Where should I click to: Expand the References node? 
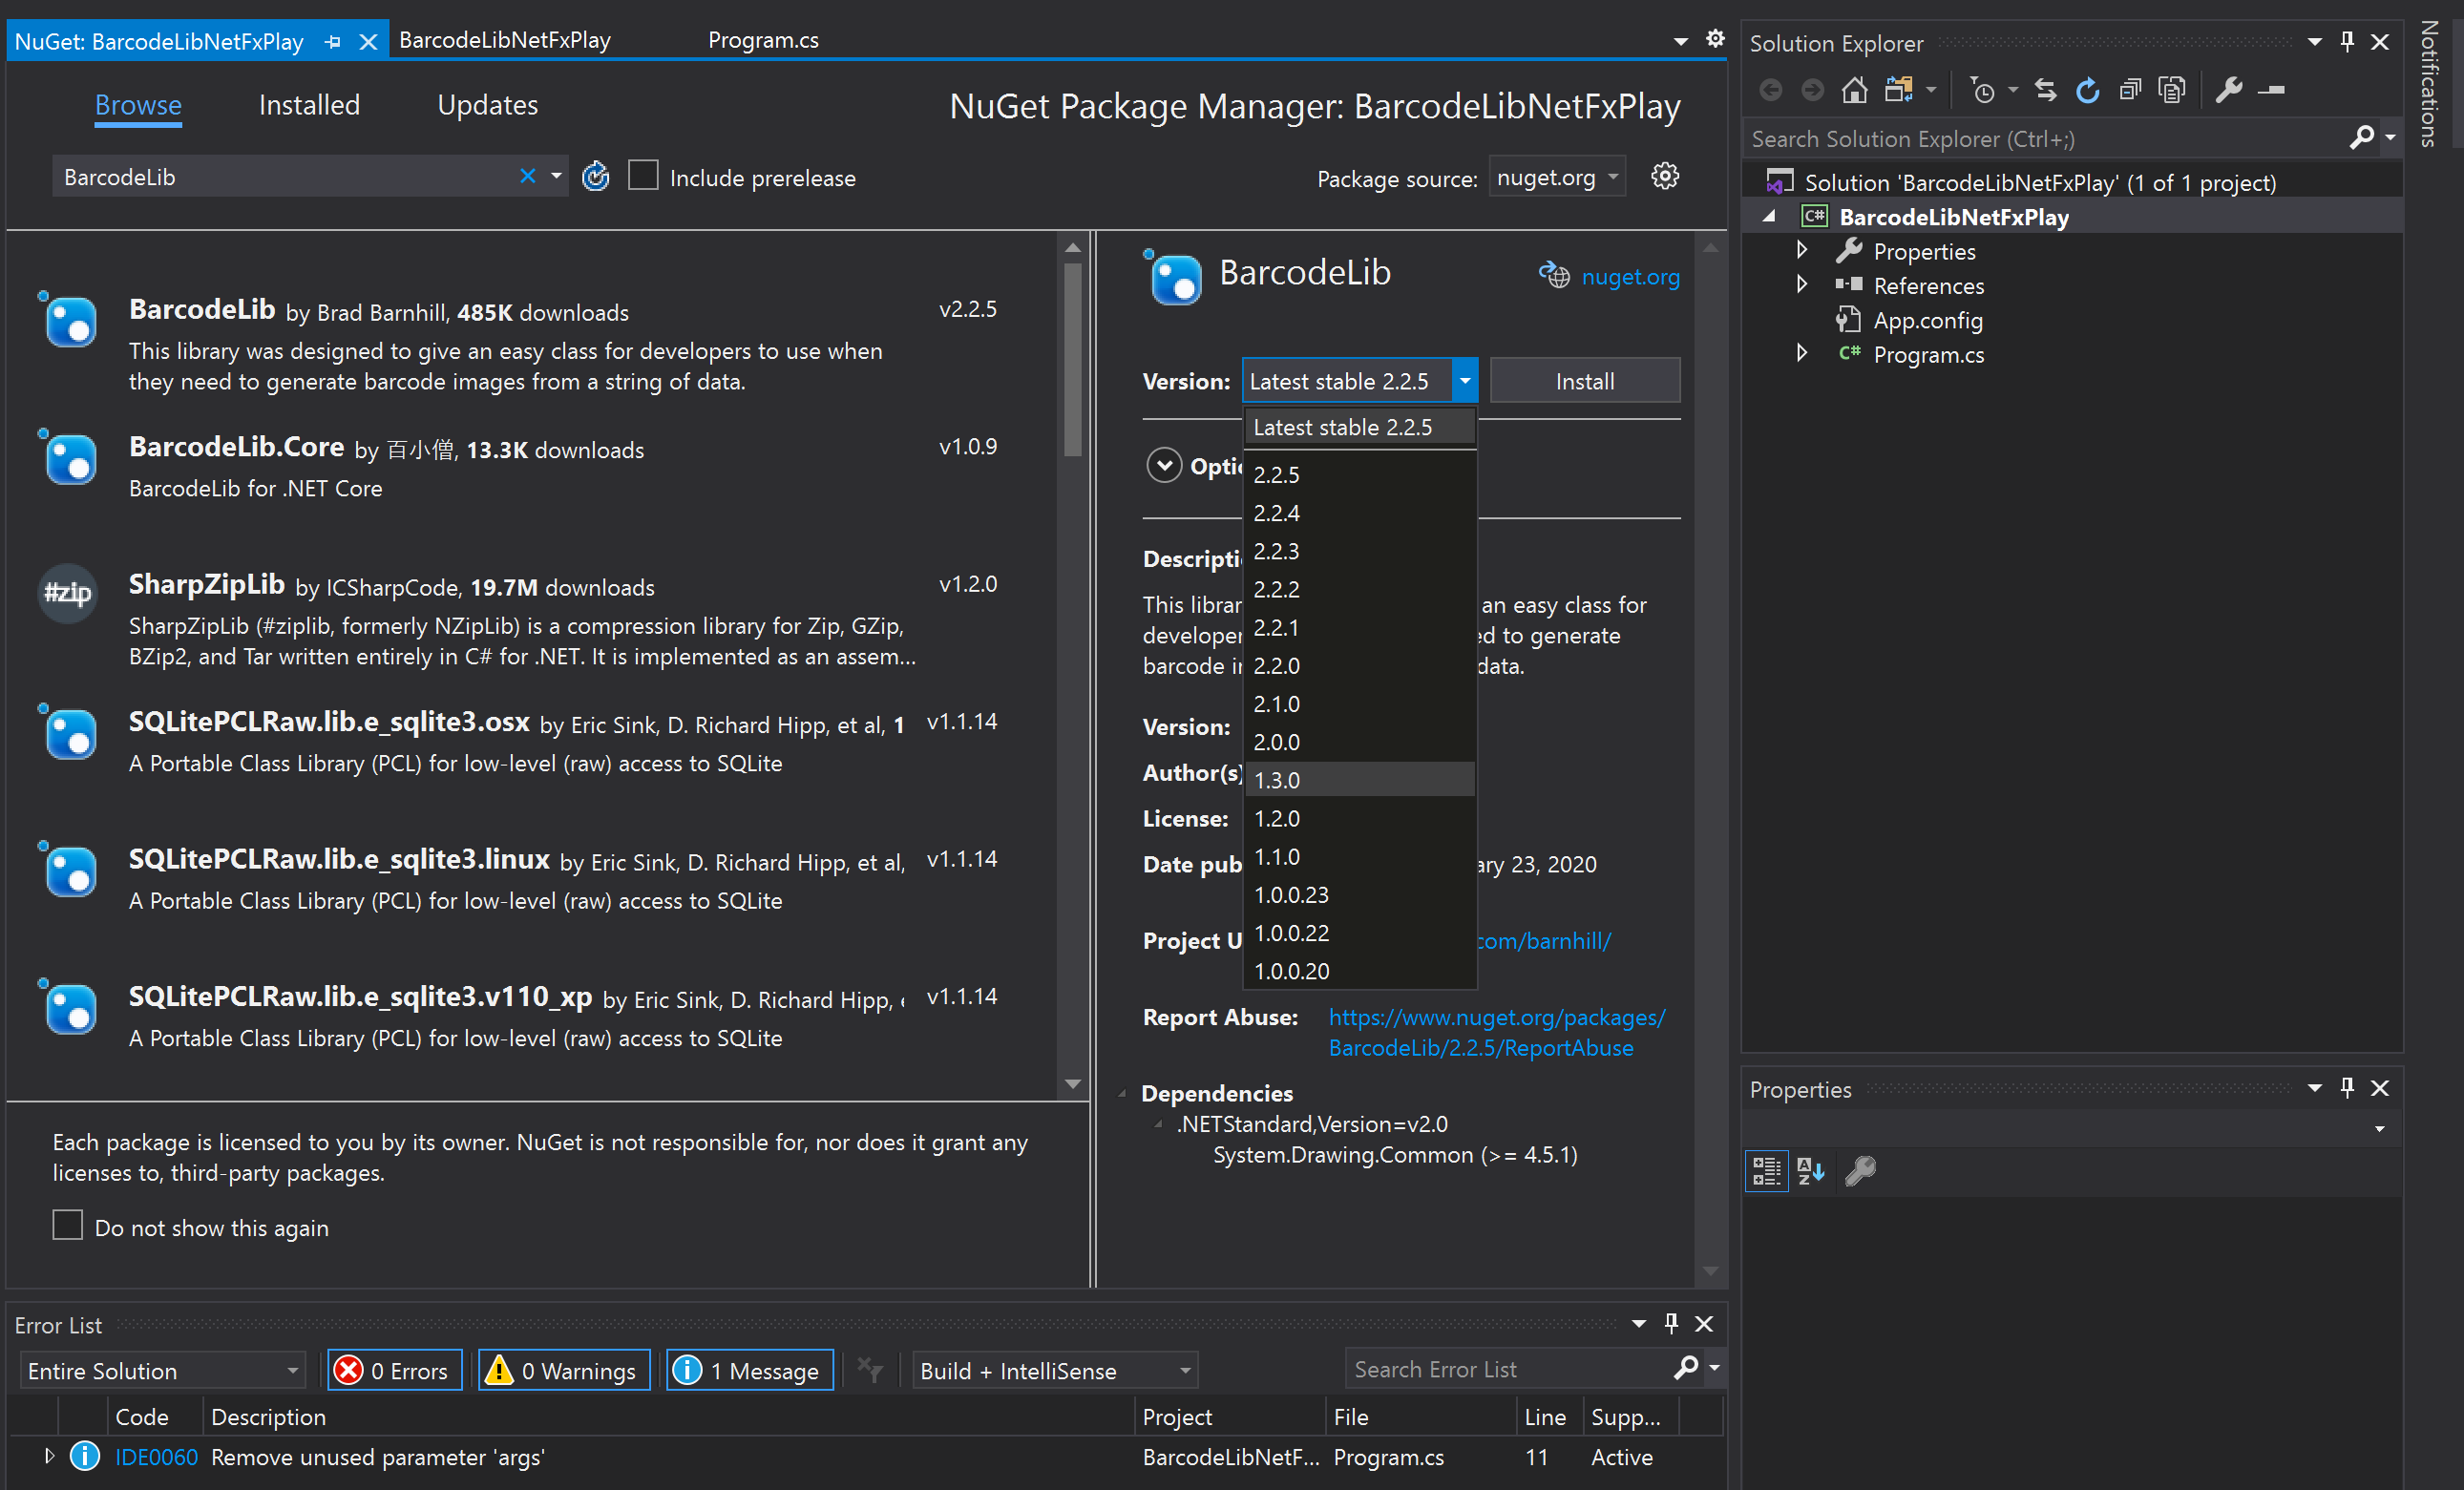pyautogui.click(x=1801, y=285)
